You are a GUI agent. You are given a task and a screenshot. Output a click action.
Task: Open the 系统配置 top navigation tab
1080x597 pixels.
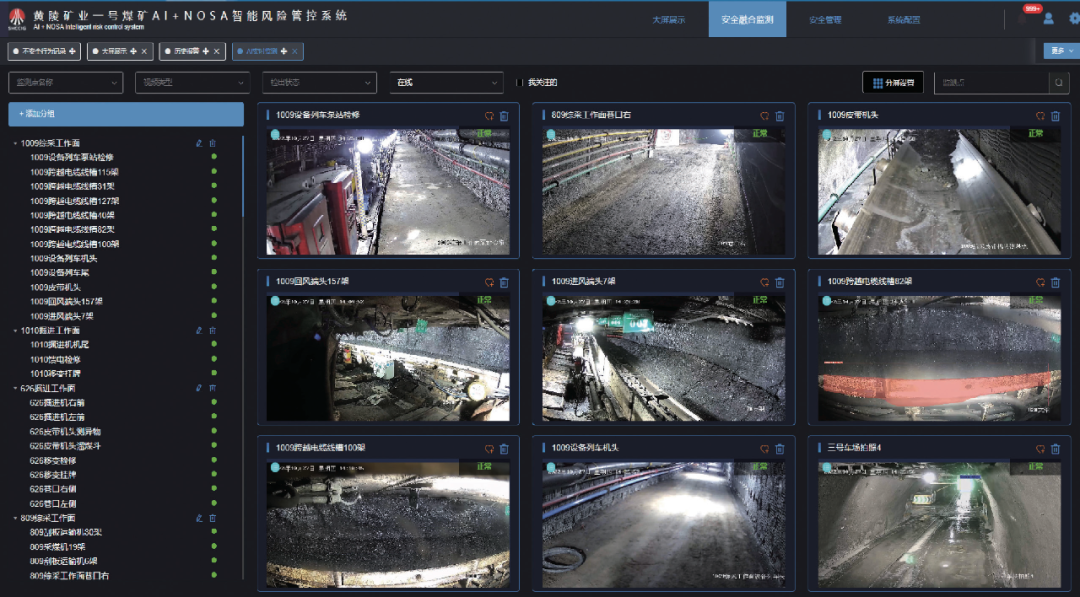pos(904,20)
